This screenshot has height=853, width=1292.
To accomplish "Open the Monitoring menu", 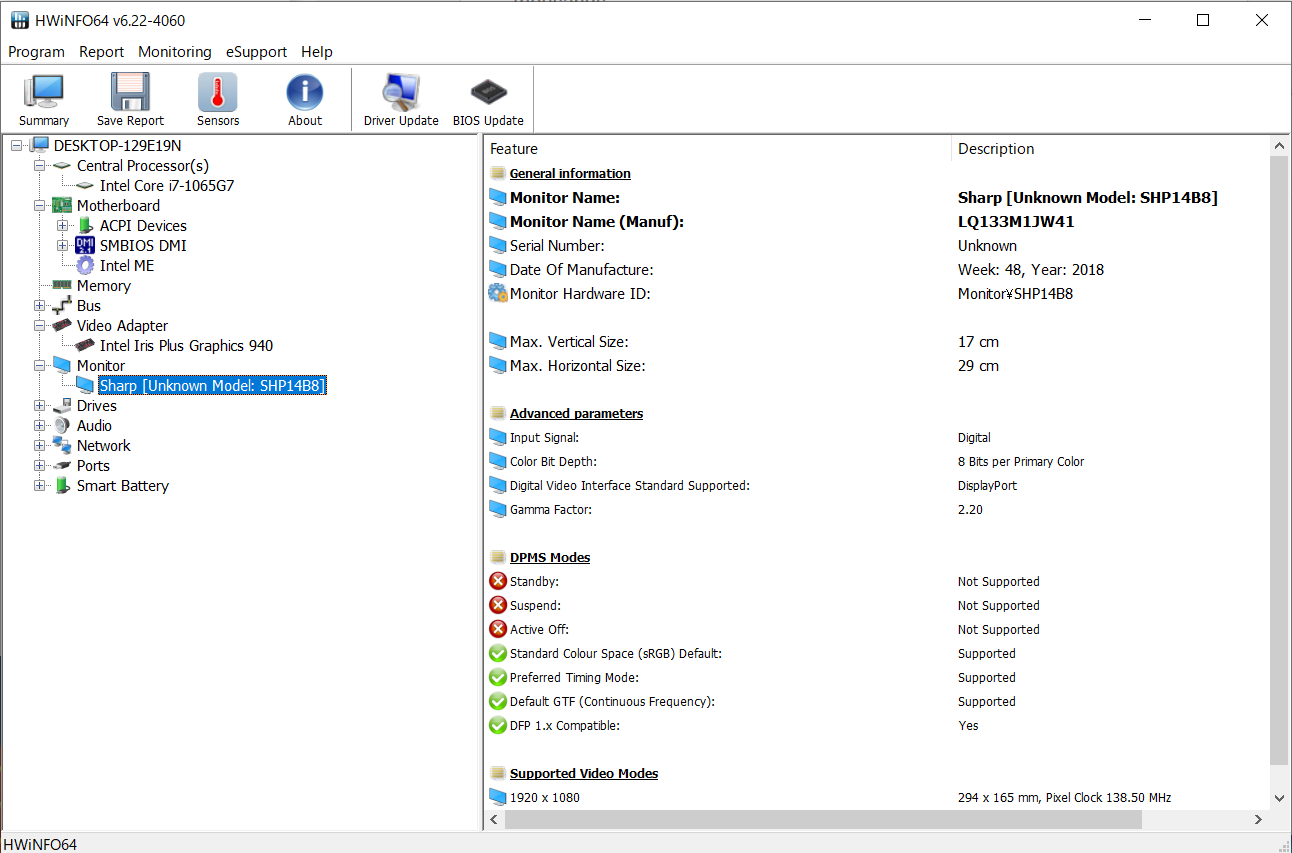I will pos(175,52).
